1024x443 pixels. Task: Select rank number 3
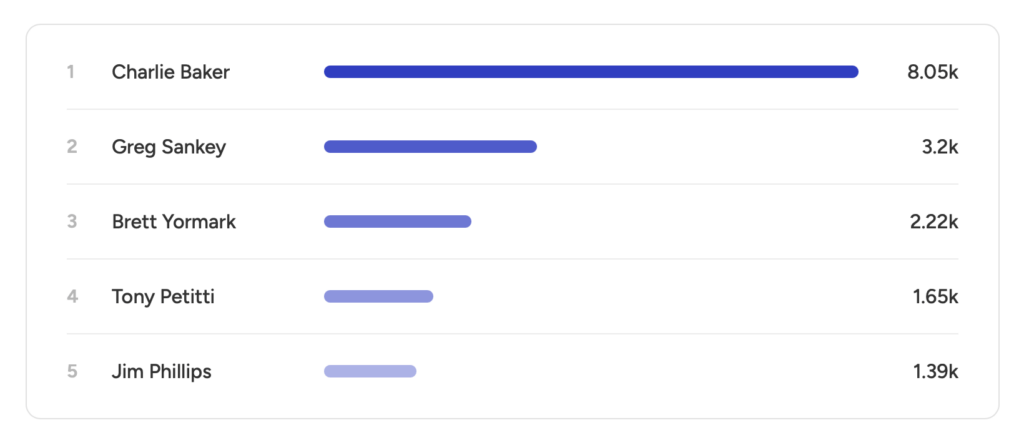point(72,222)
